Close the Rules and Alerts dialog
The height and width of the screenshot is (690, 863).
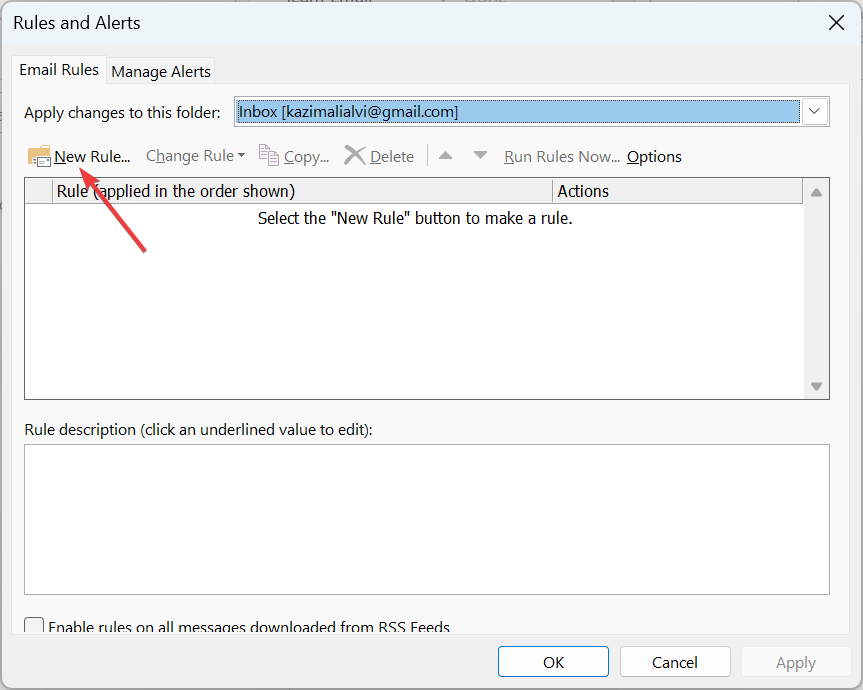coord(836,22)
